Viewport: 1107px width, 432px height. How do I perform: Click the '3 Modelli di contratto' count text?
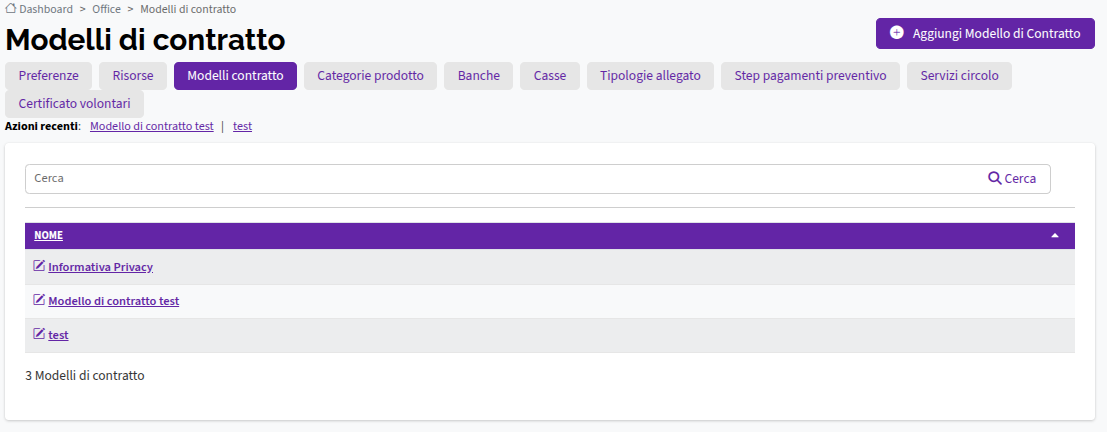point(85,376)
